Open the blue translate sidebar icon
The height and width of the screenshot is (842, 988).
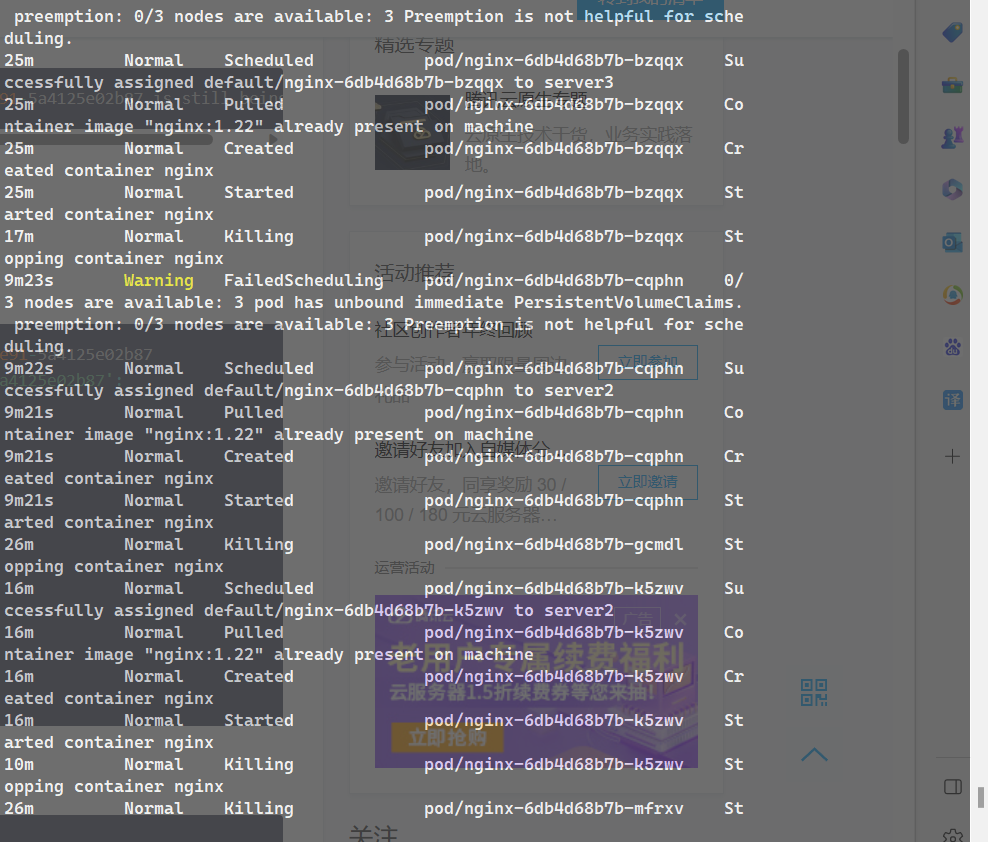pyautogui.click(x=952, y=400)
